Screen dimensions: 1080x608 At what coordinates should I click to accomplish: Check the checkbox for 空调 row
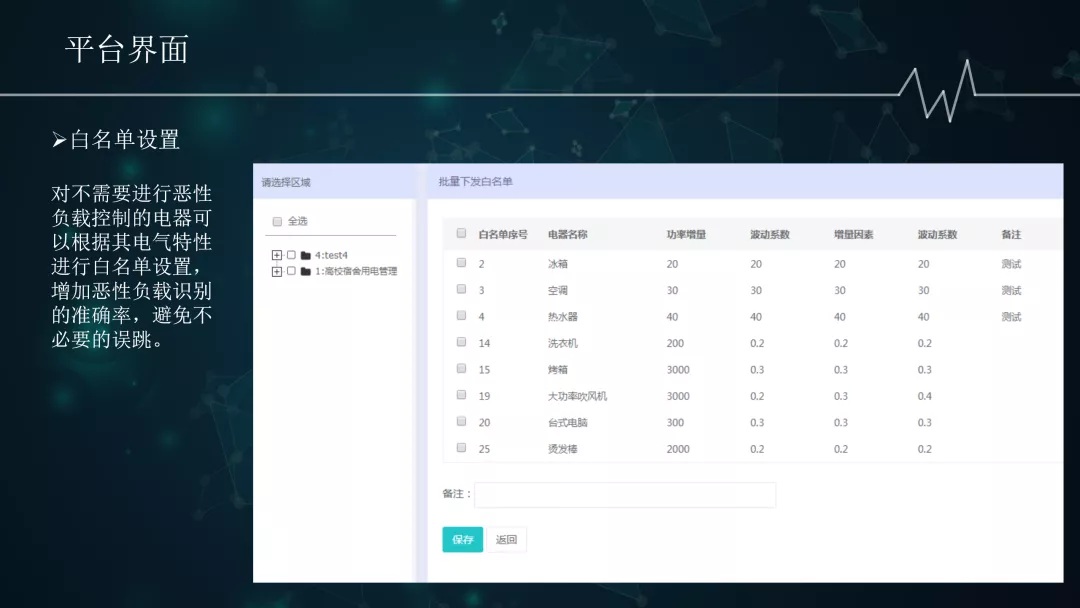click(x=461, y=289)
